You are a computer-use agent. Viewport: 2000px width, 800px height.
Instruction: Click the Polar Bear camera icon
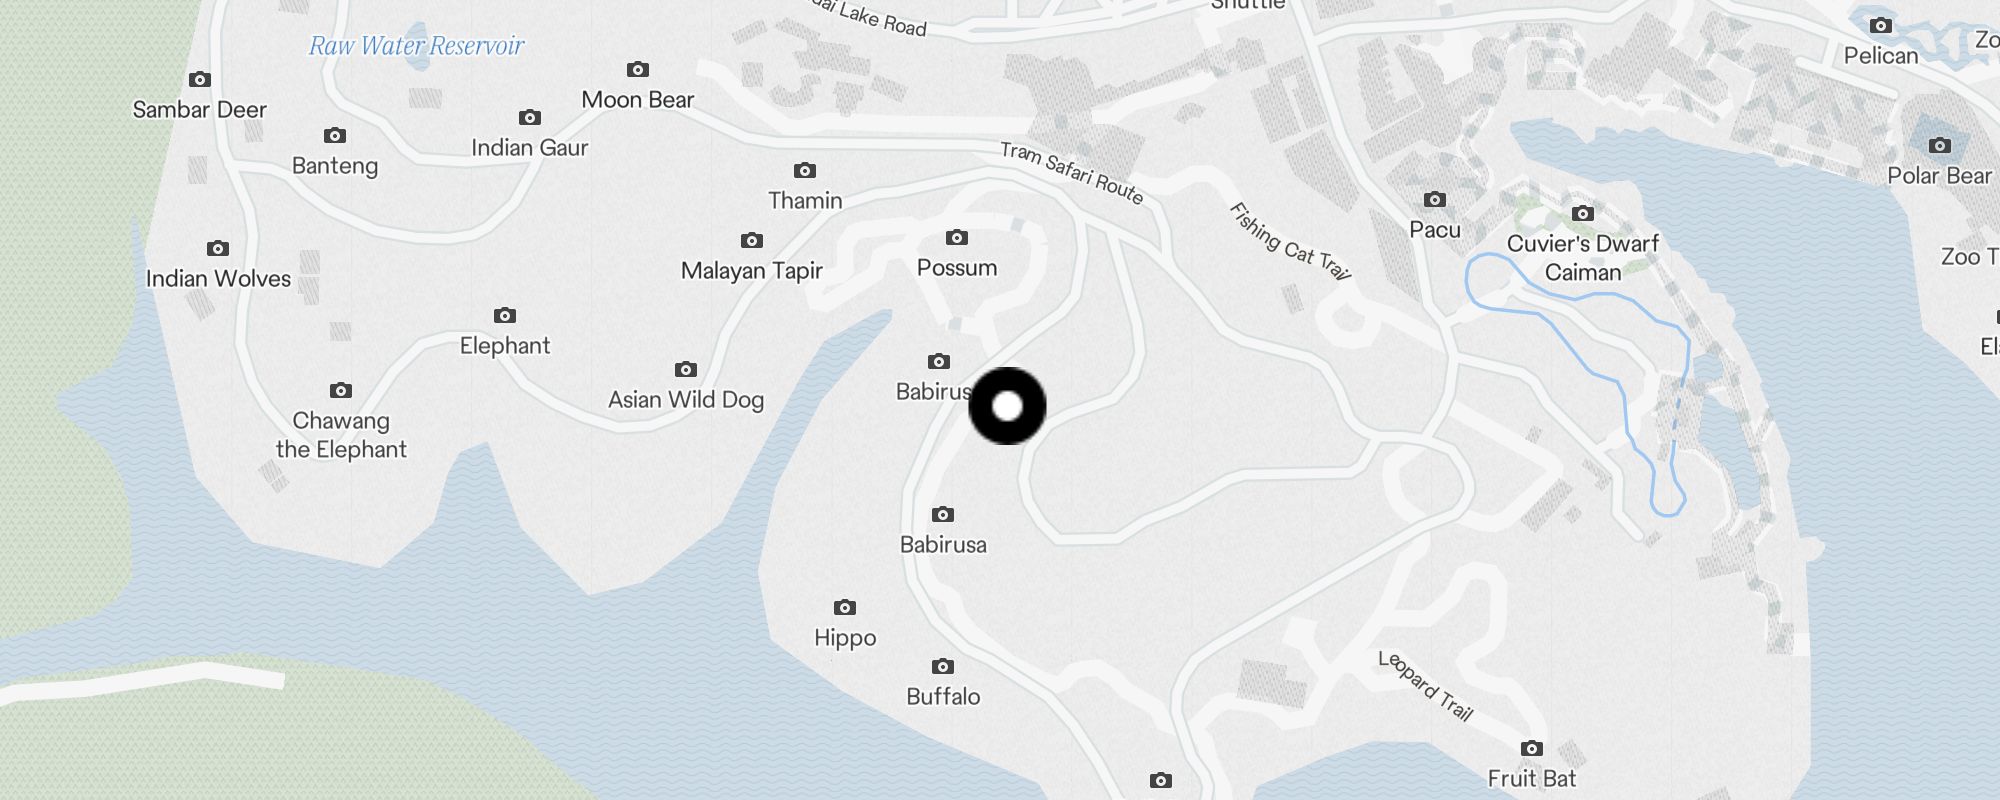(x=1940, y=145)
